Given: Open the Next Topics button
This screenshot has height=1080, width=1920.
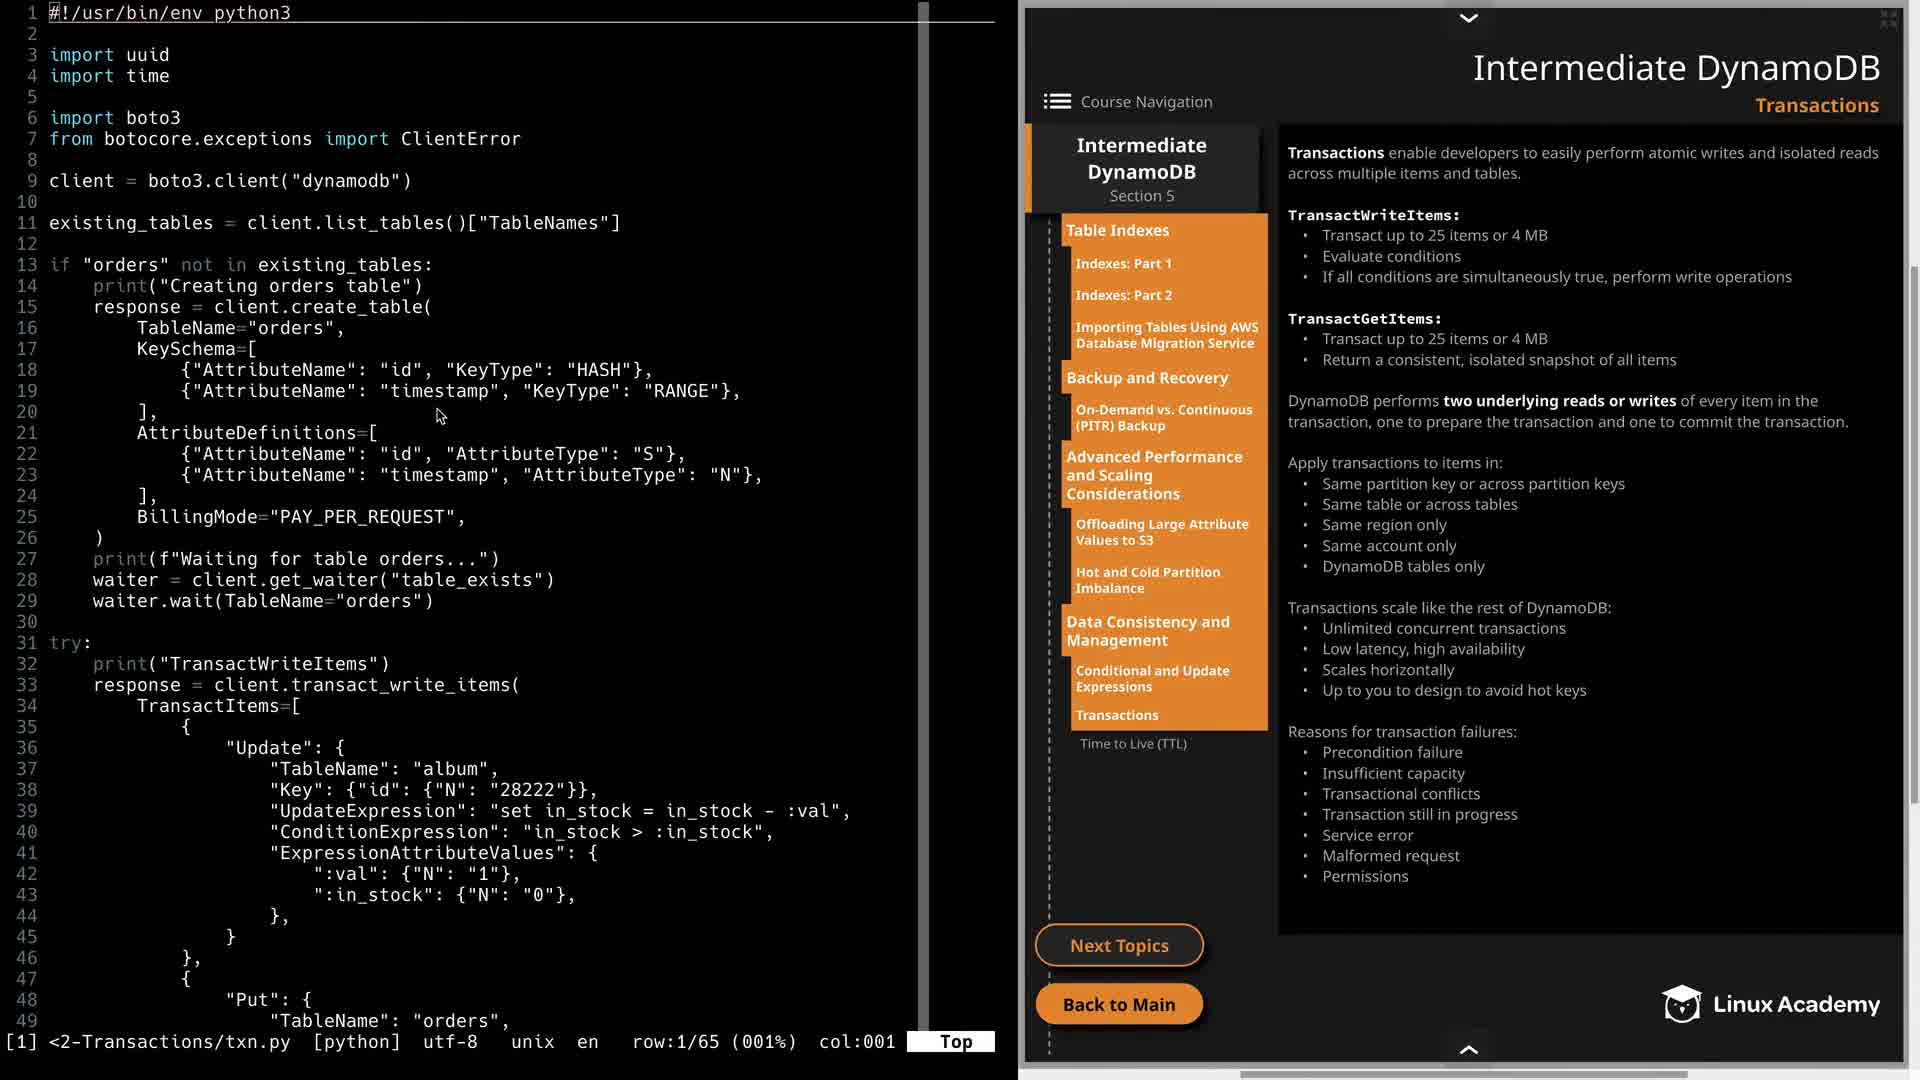Looking at the screenshot, I should pos(1118,945).
